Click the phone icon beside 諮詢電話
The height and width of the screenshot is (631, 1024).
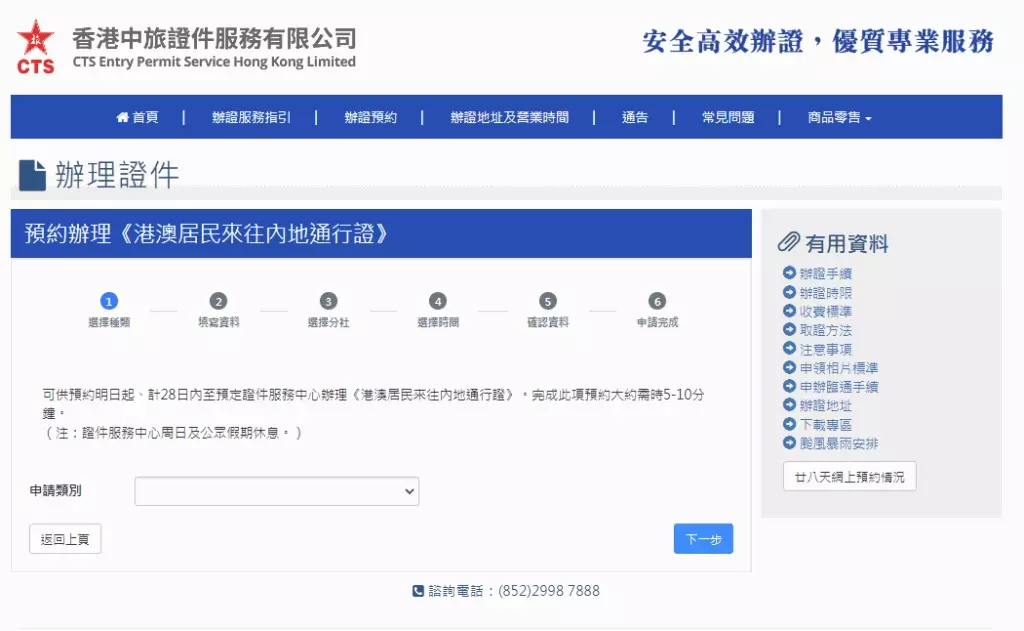pyautogui.click(x=418, y=591)
